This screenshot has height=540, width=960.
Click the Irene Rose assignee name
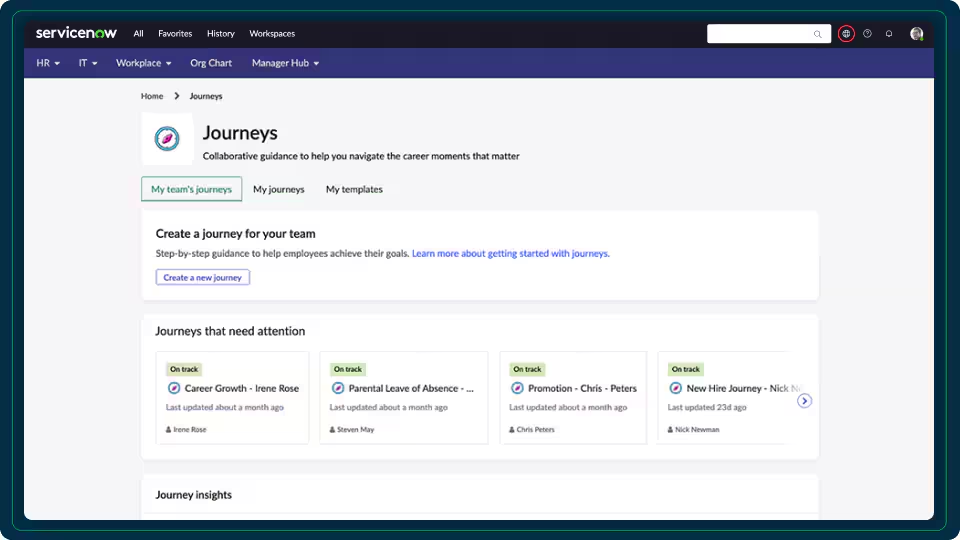190,430
